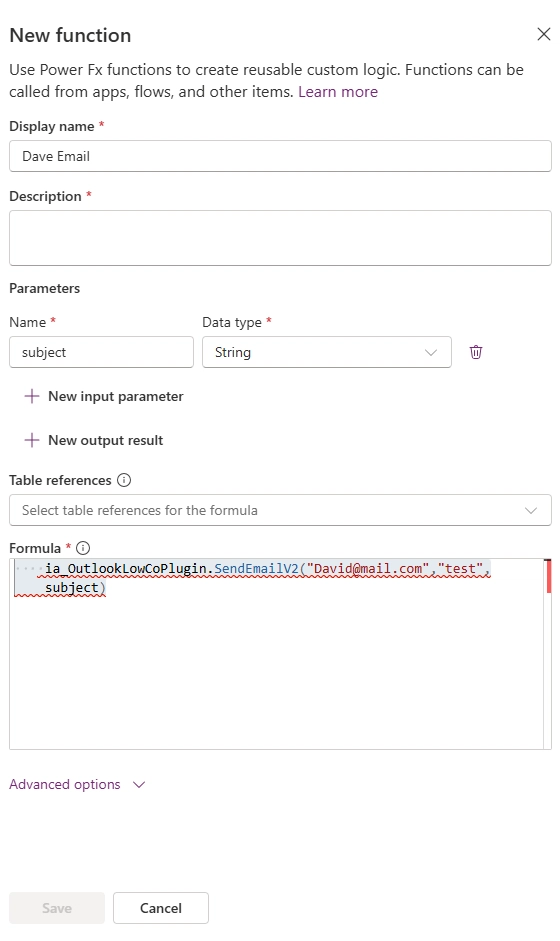Add a New input parameter
The height and width of the screenshot is (941, 560).
click(104, 396)
